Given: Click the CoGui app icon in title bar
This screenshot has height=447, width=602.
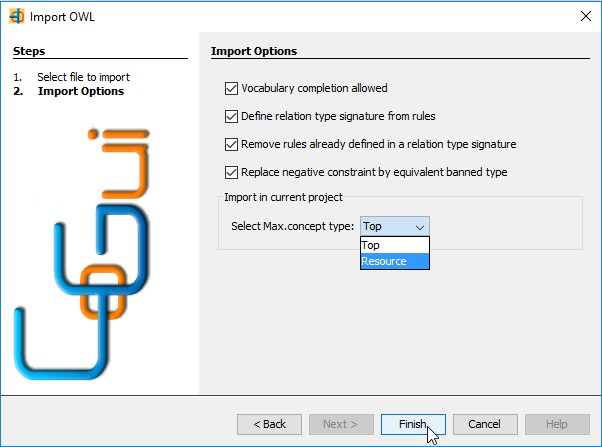Looking at the screenshot, I should [x=17, y=17].
